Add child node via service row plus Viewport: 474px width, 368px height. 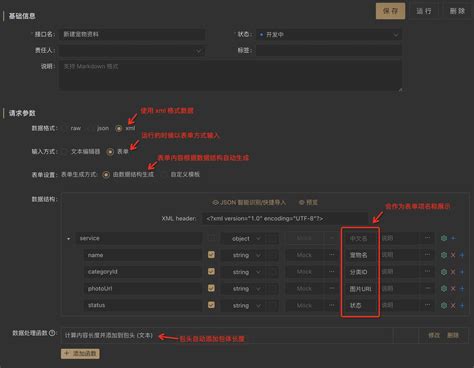(x=453, y=238)
